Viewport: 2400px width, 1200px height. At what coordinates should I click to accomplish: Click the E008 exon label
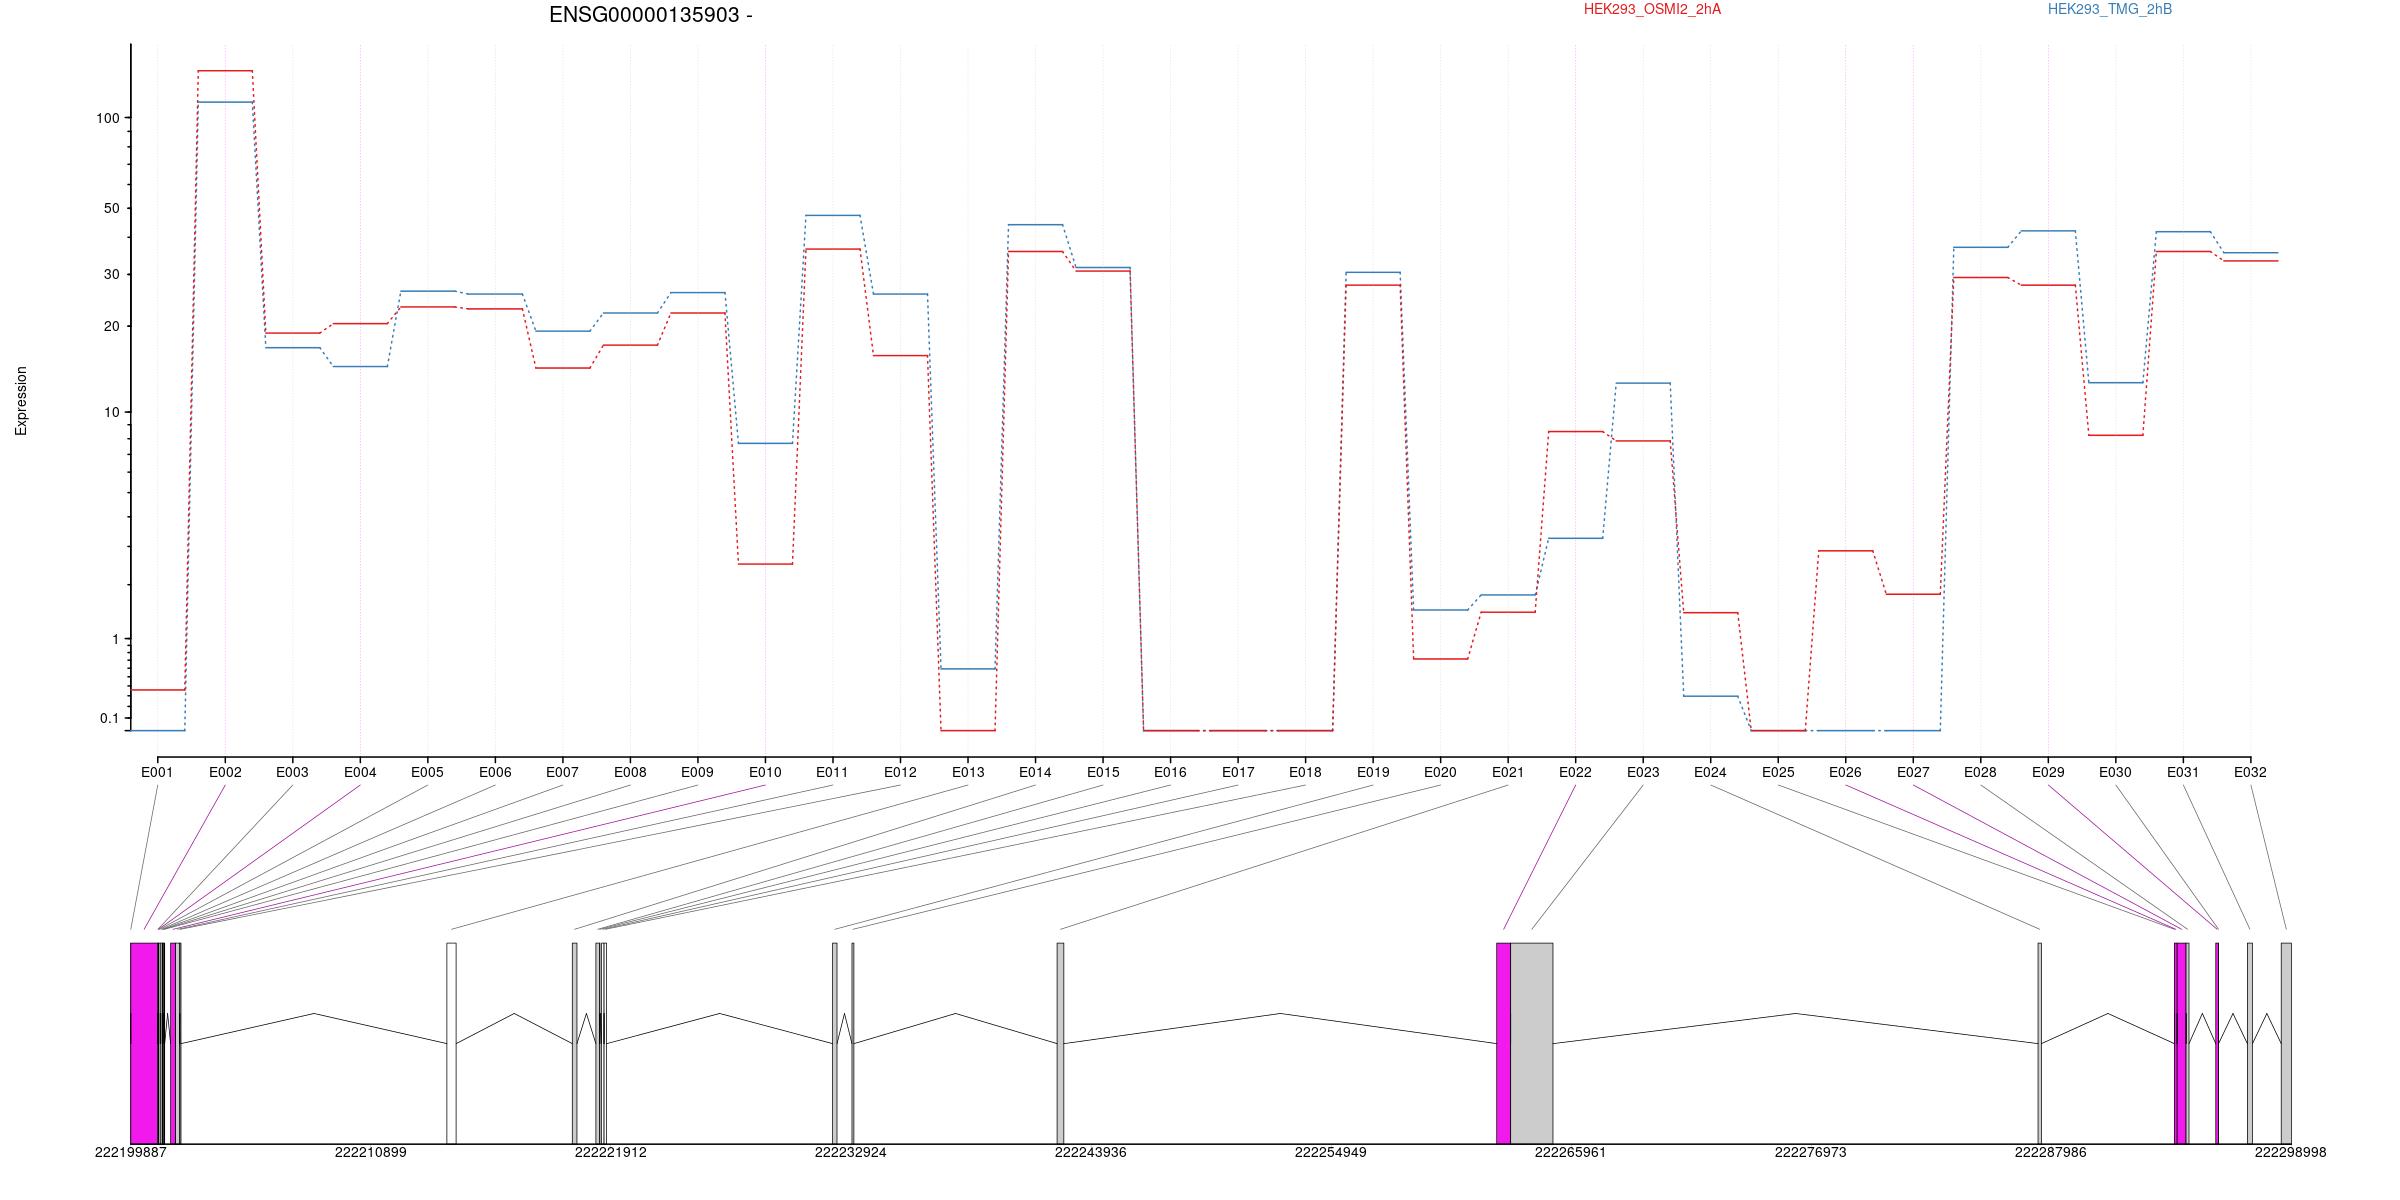tap(630, 772)
